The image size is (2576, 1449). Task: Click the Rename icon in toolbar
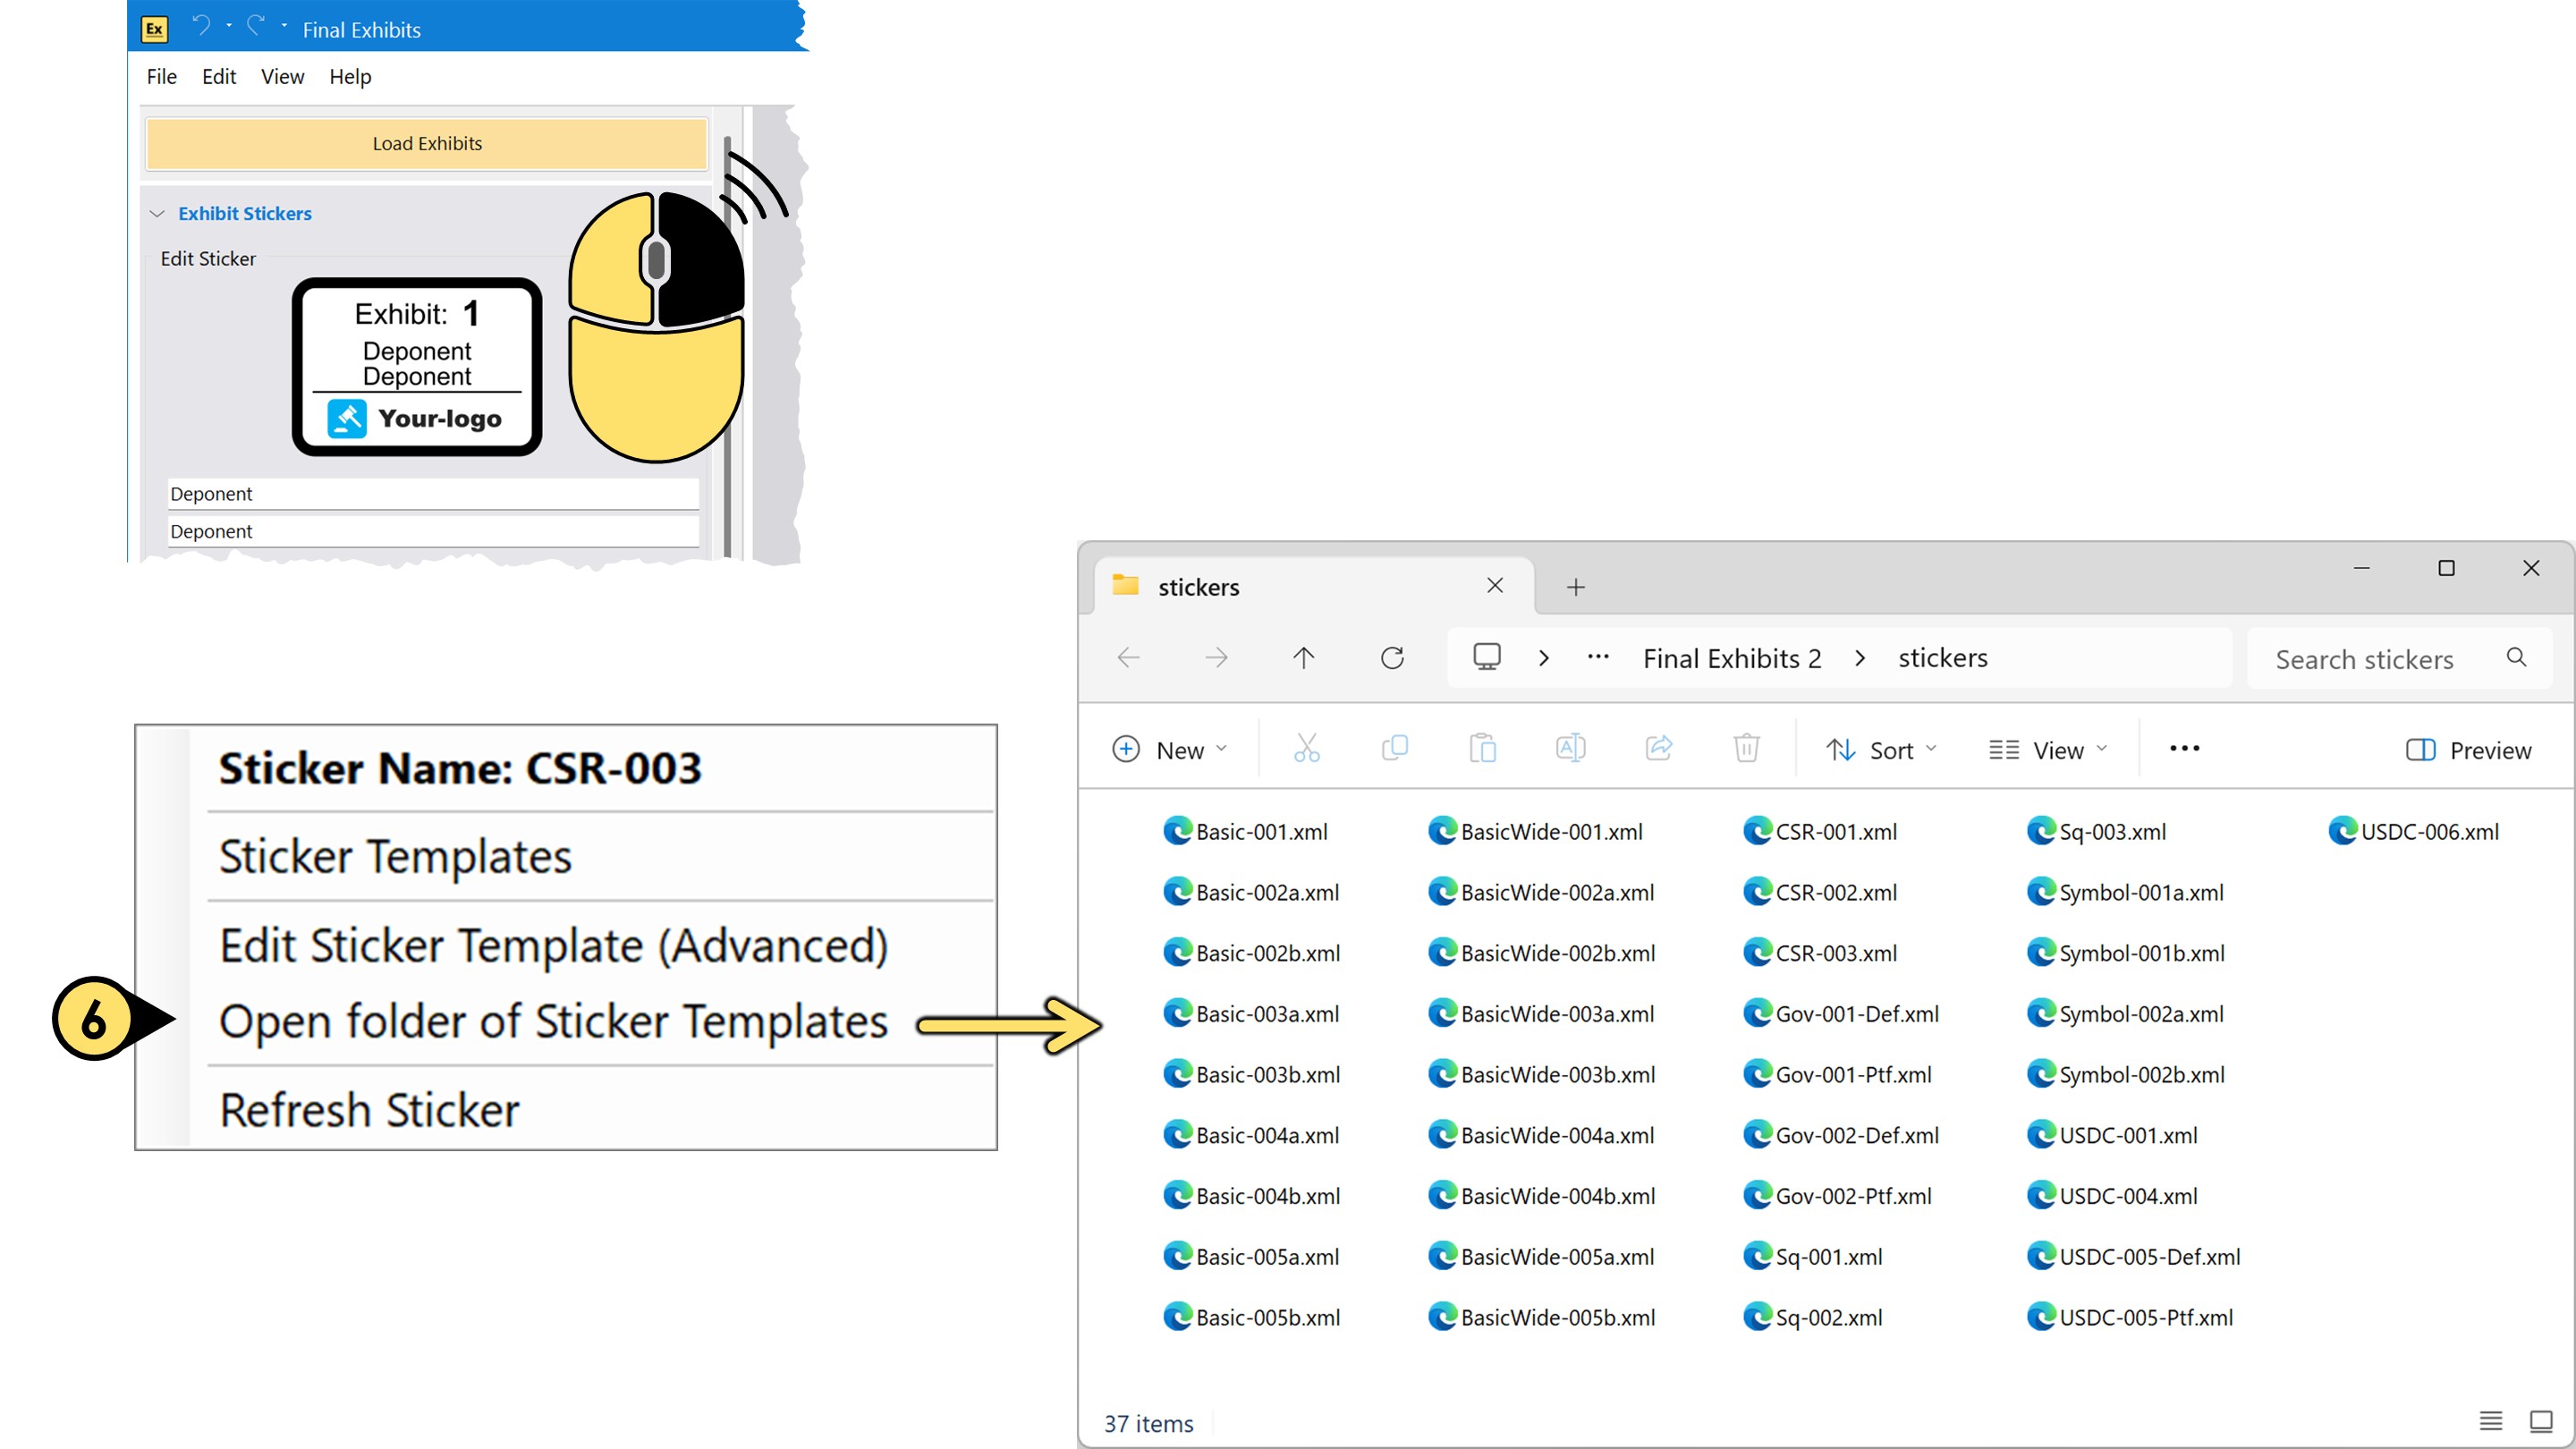click(1570, 749)
